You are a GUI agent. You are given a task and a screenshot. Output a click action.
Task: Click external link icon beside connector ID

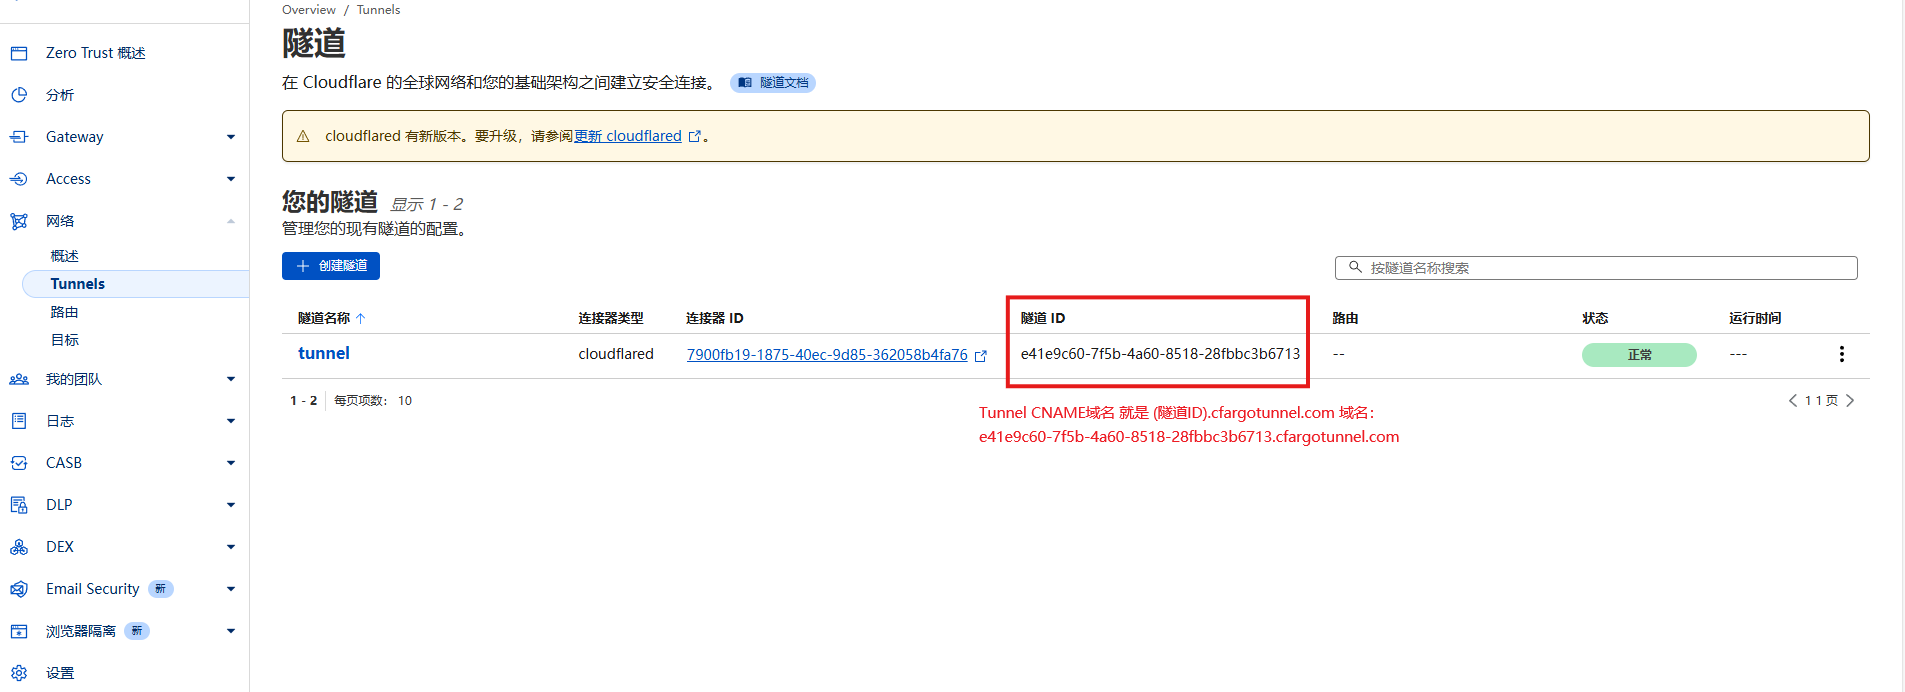pyautogui.click(x=981, y=355)
